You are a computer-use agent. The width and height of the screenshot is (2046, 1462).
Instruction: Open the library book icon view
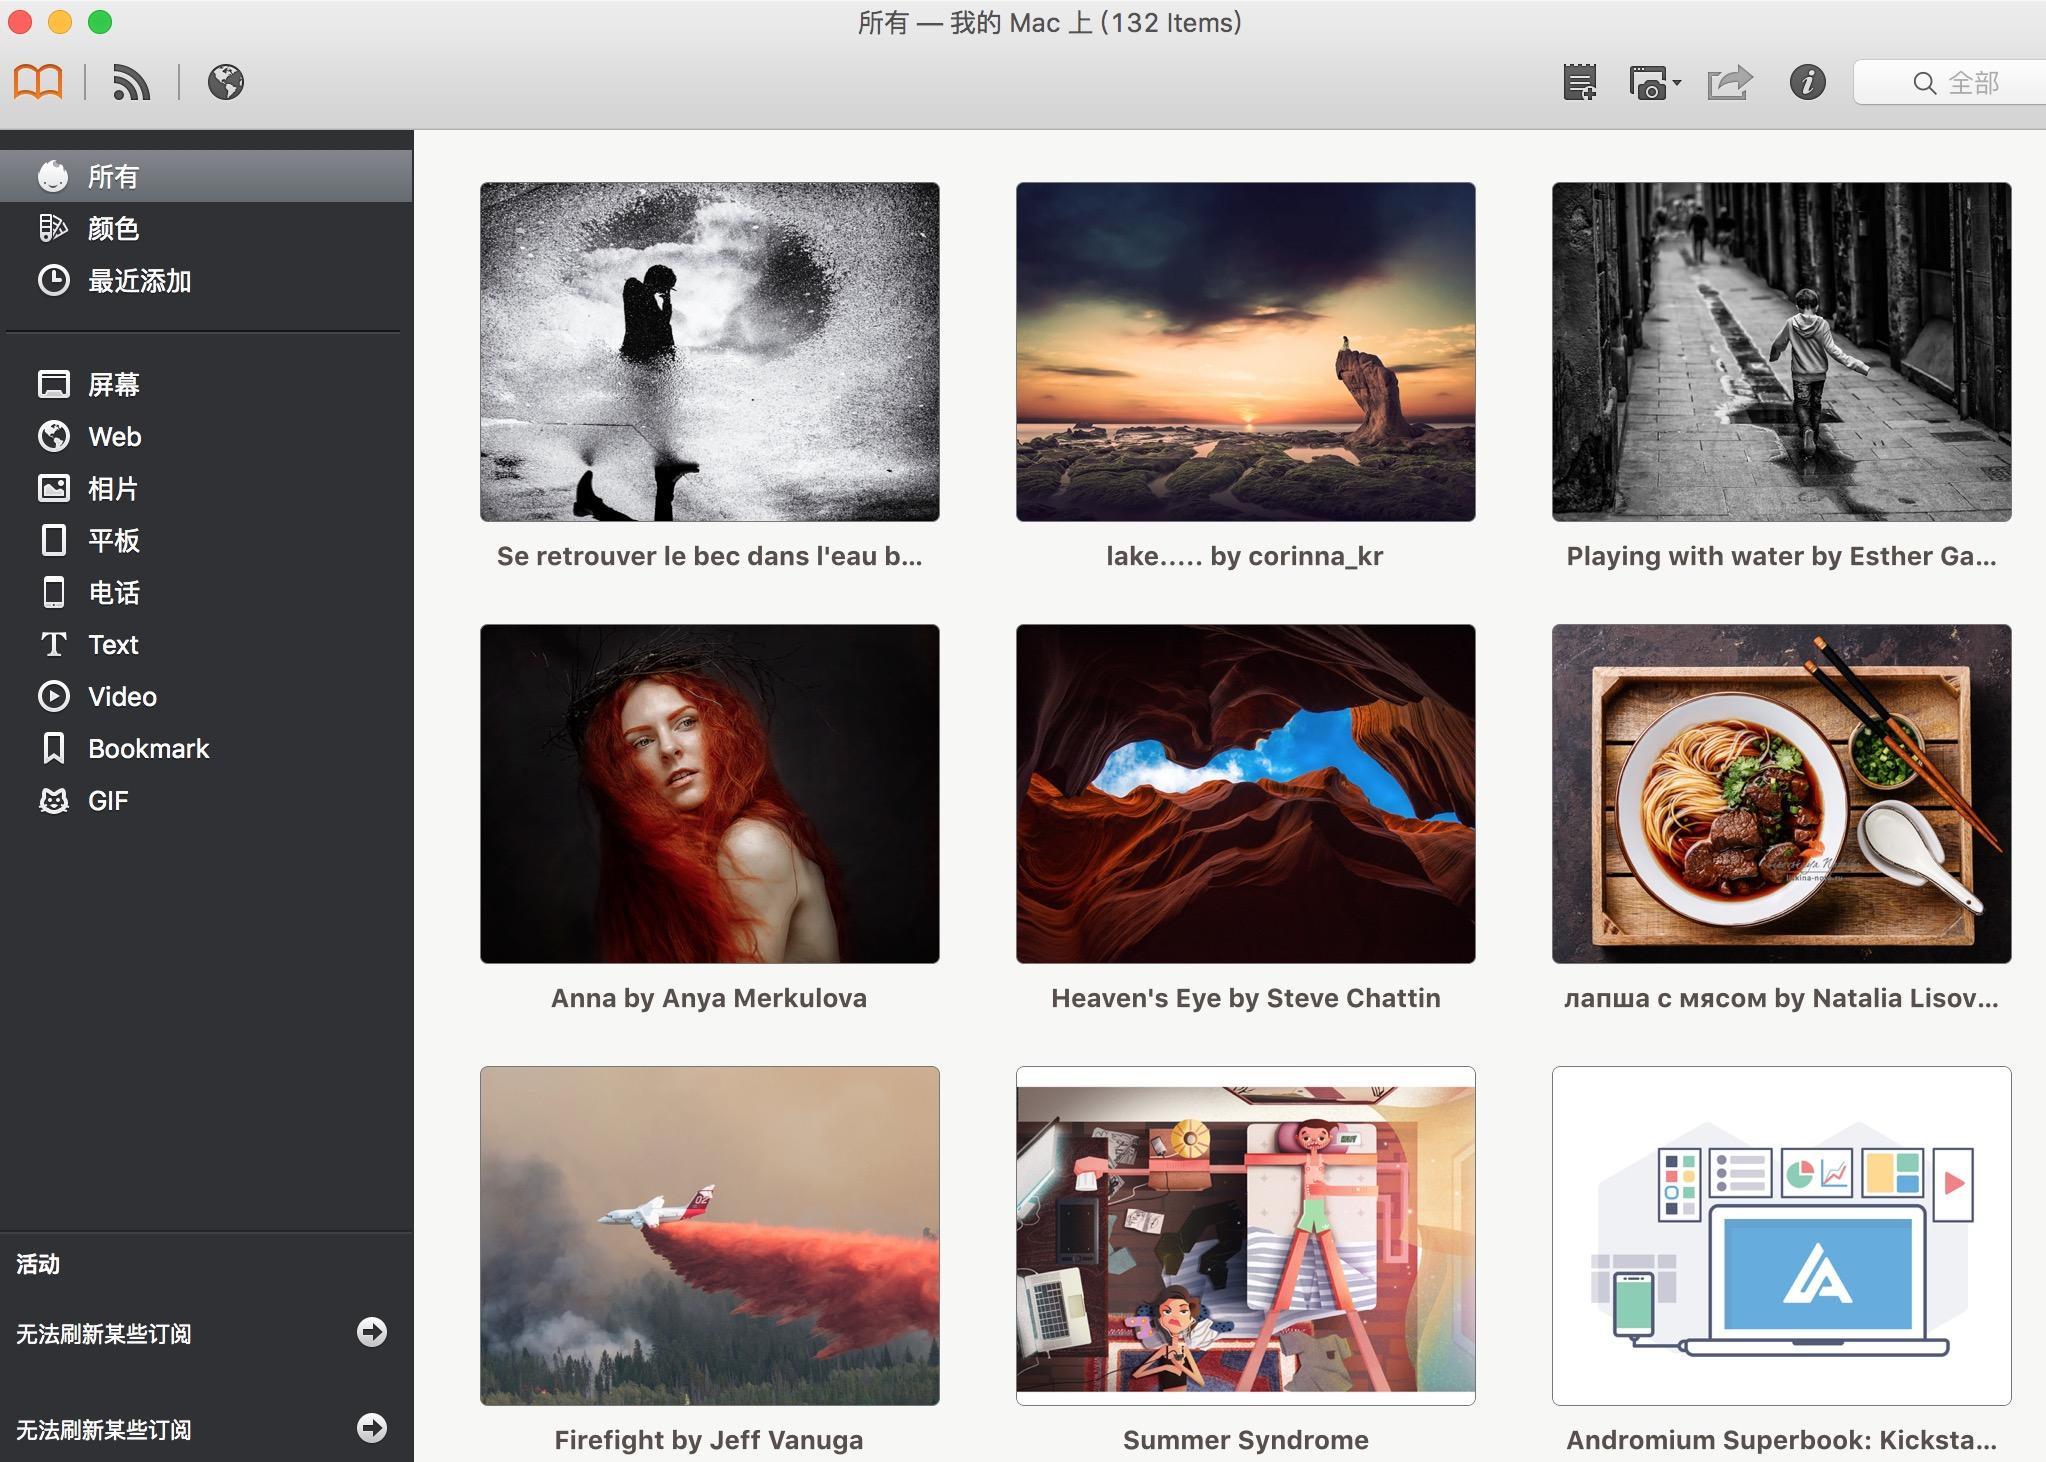click(x=38, y=82)
